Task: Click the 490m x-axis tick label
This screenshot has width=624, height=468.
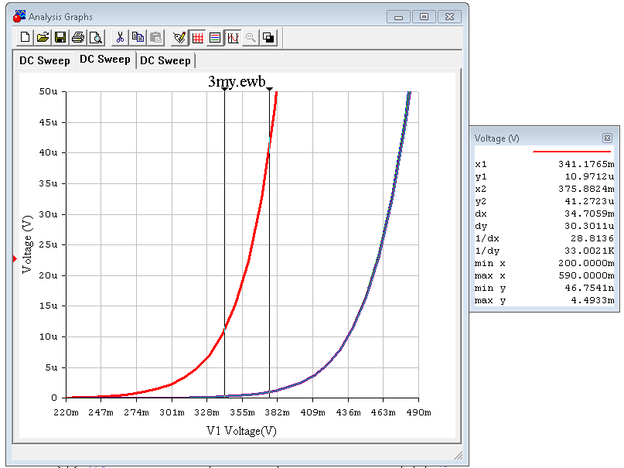Action: tap(419, 413)
